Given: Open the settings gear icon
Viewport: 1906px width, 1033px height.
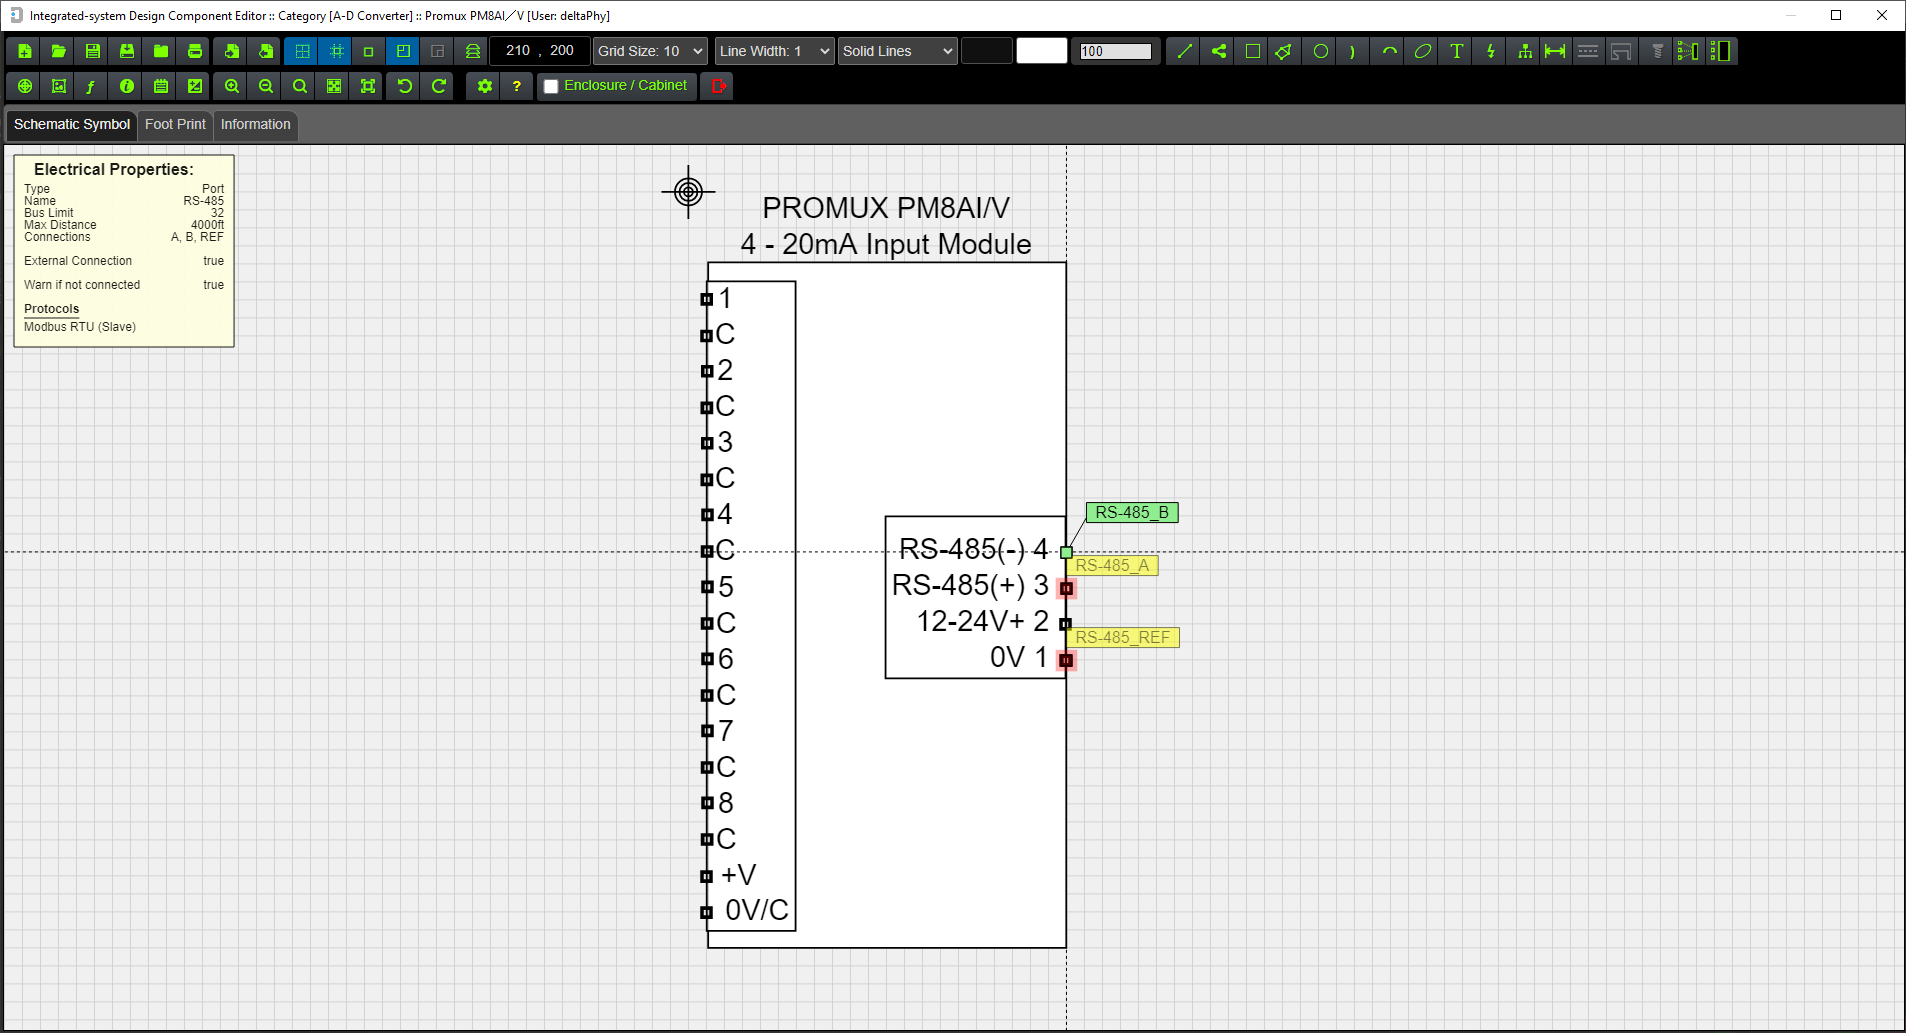Looking at the screenshot, I should pyautogui.click(x=484, y=86).
